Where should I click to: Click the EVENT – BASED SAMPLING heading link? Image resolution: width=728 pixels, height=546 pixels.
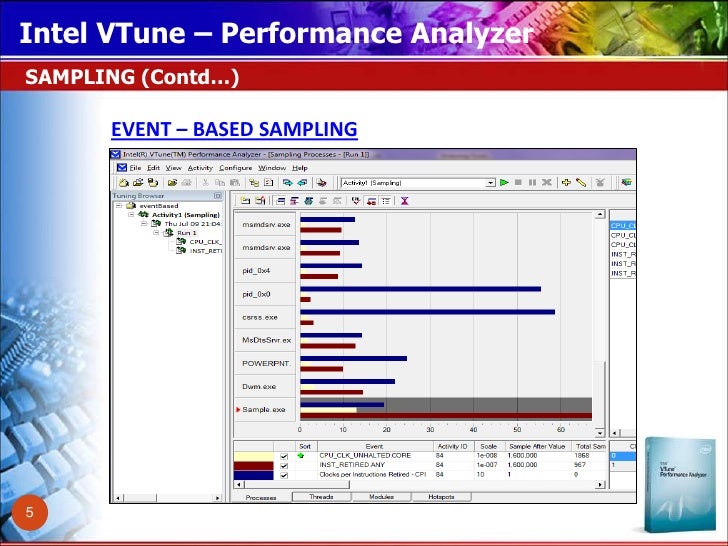click(234, 129)
